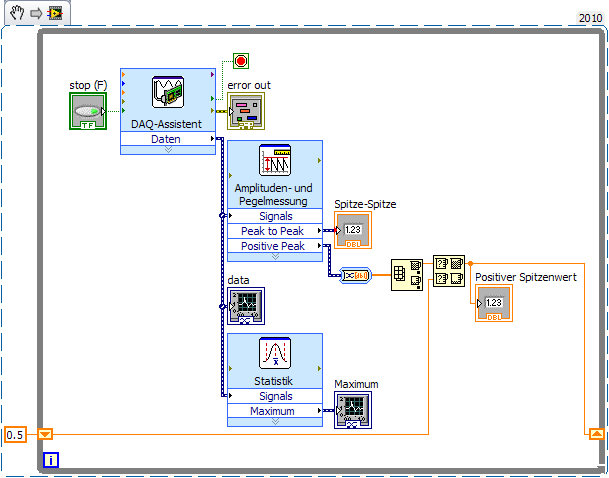This screenshot has width=609, height=478.
Task: Click the red loop stop condition terminal
Action: 241,61
